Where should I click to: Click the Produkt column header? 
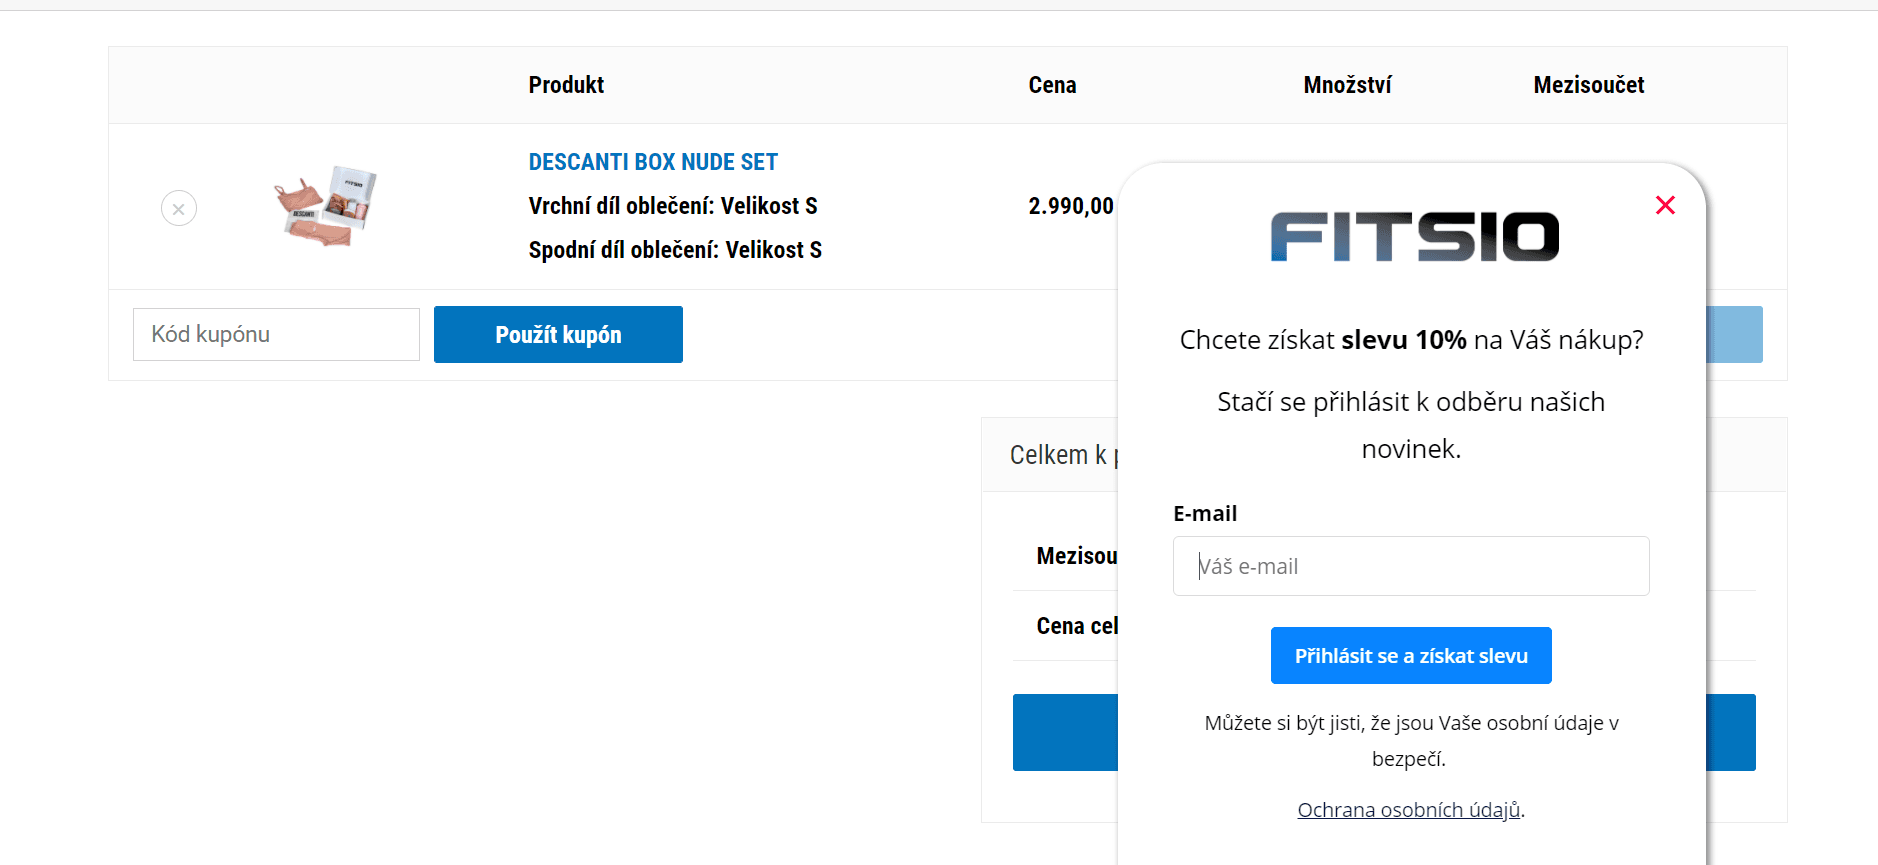(x=566, y=85)
